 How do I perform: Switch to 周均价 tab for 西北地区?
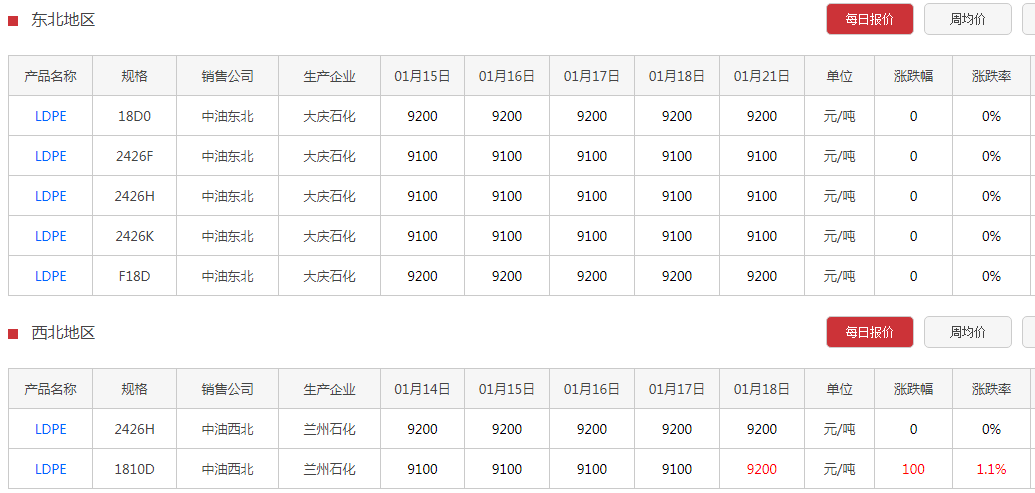(967, 332)
